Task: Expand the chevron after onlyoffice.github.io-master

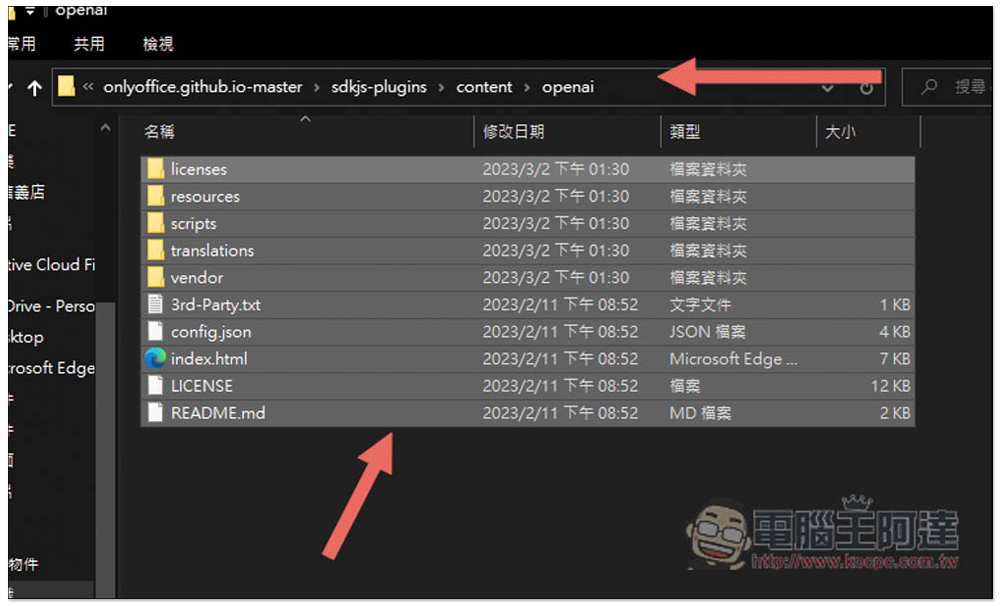Action: pos(316,87)
